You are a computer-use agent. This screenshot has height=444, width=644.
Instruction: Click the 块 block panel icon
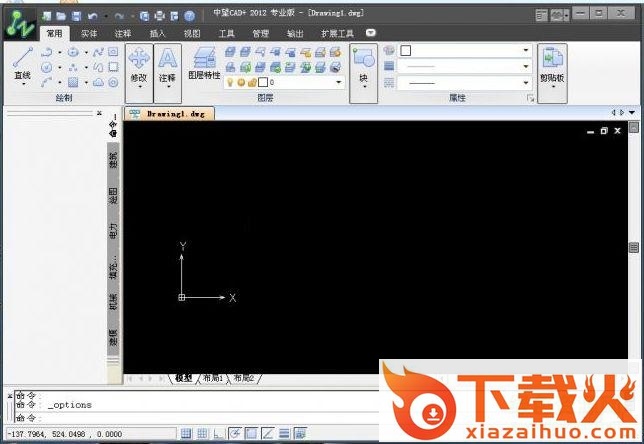click(363, 58)
